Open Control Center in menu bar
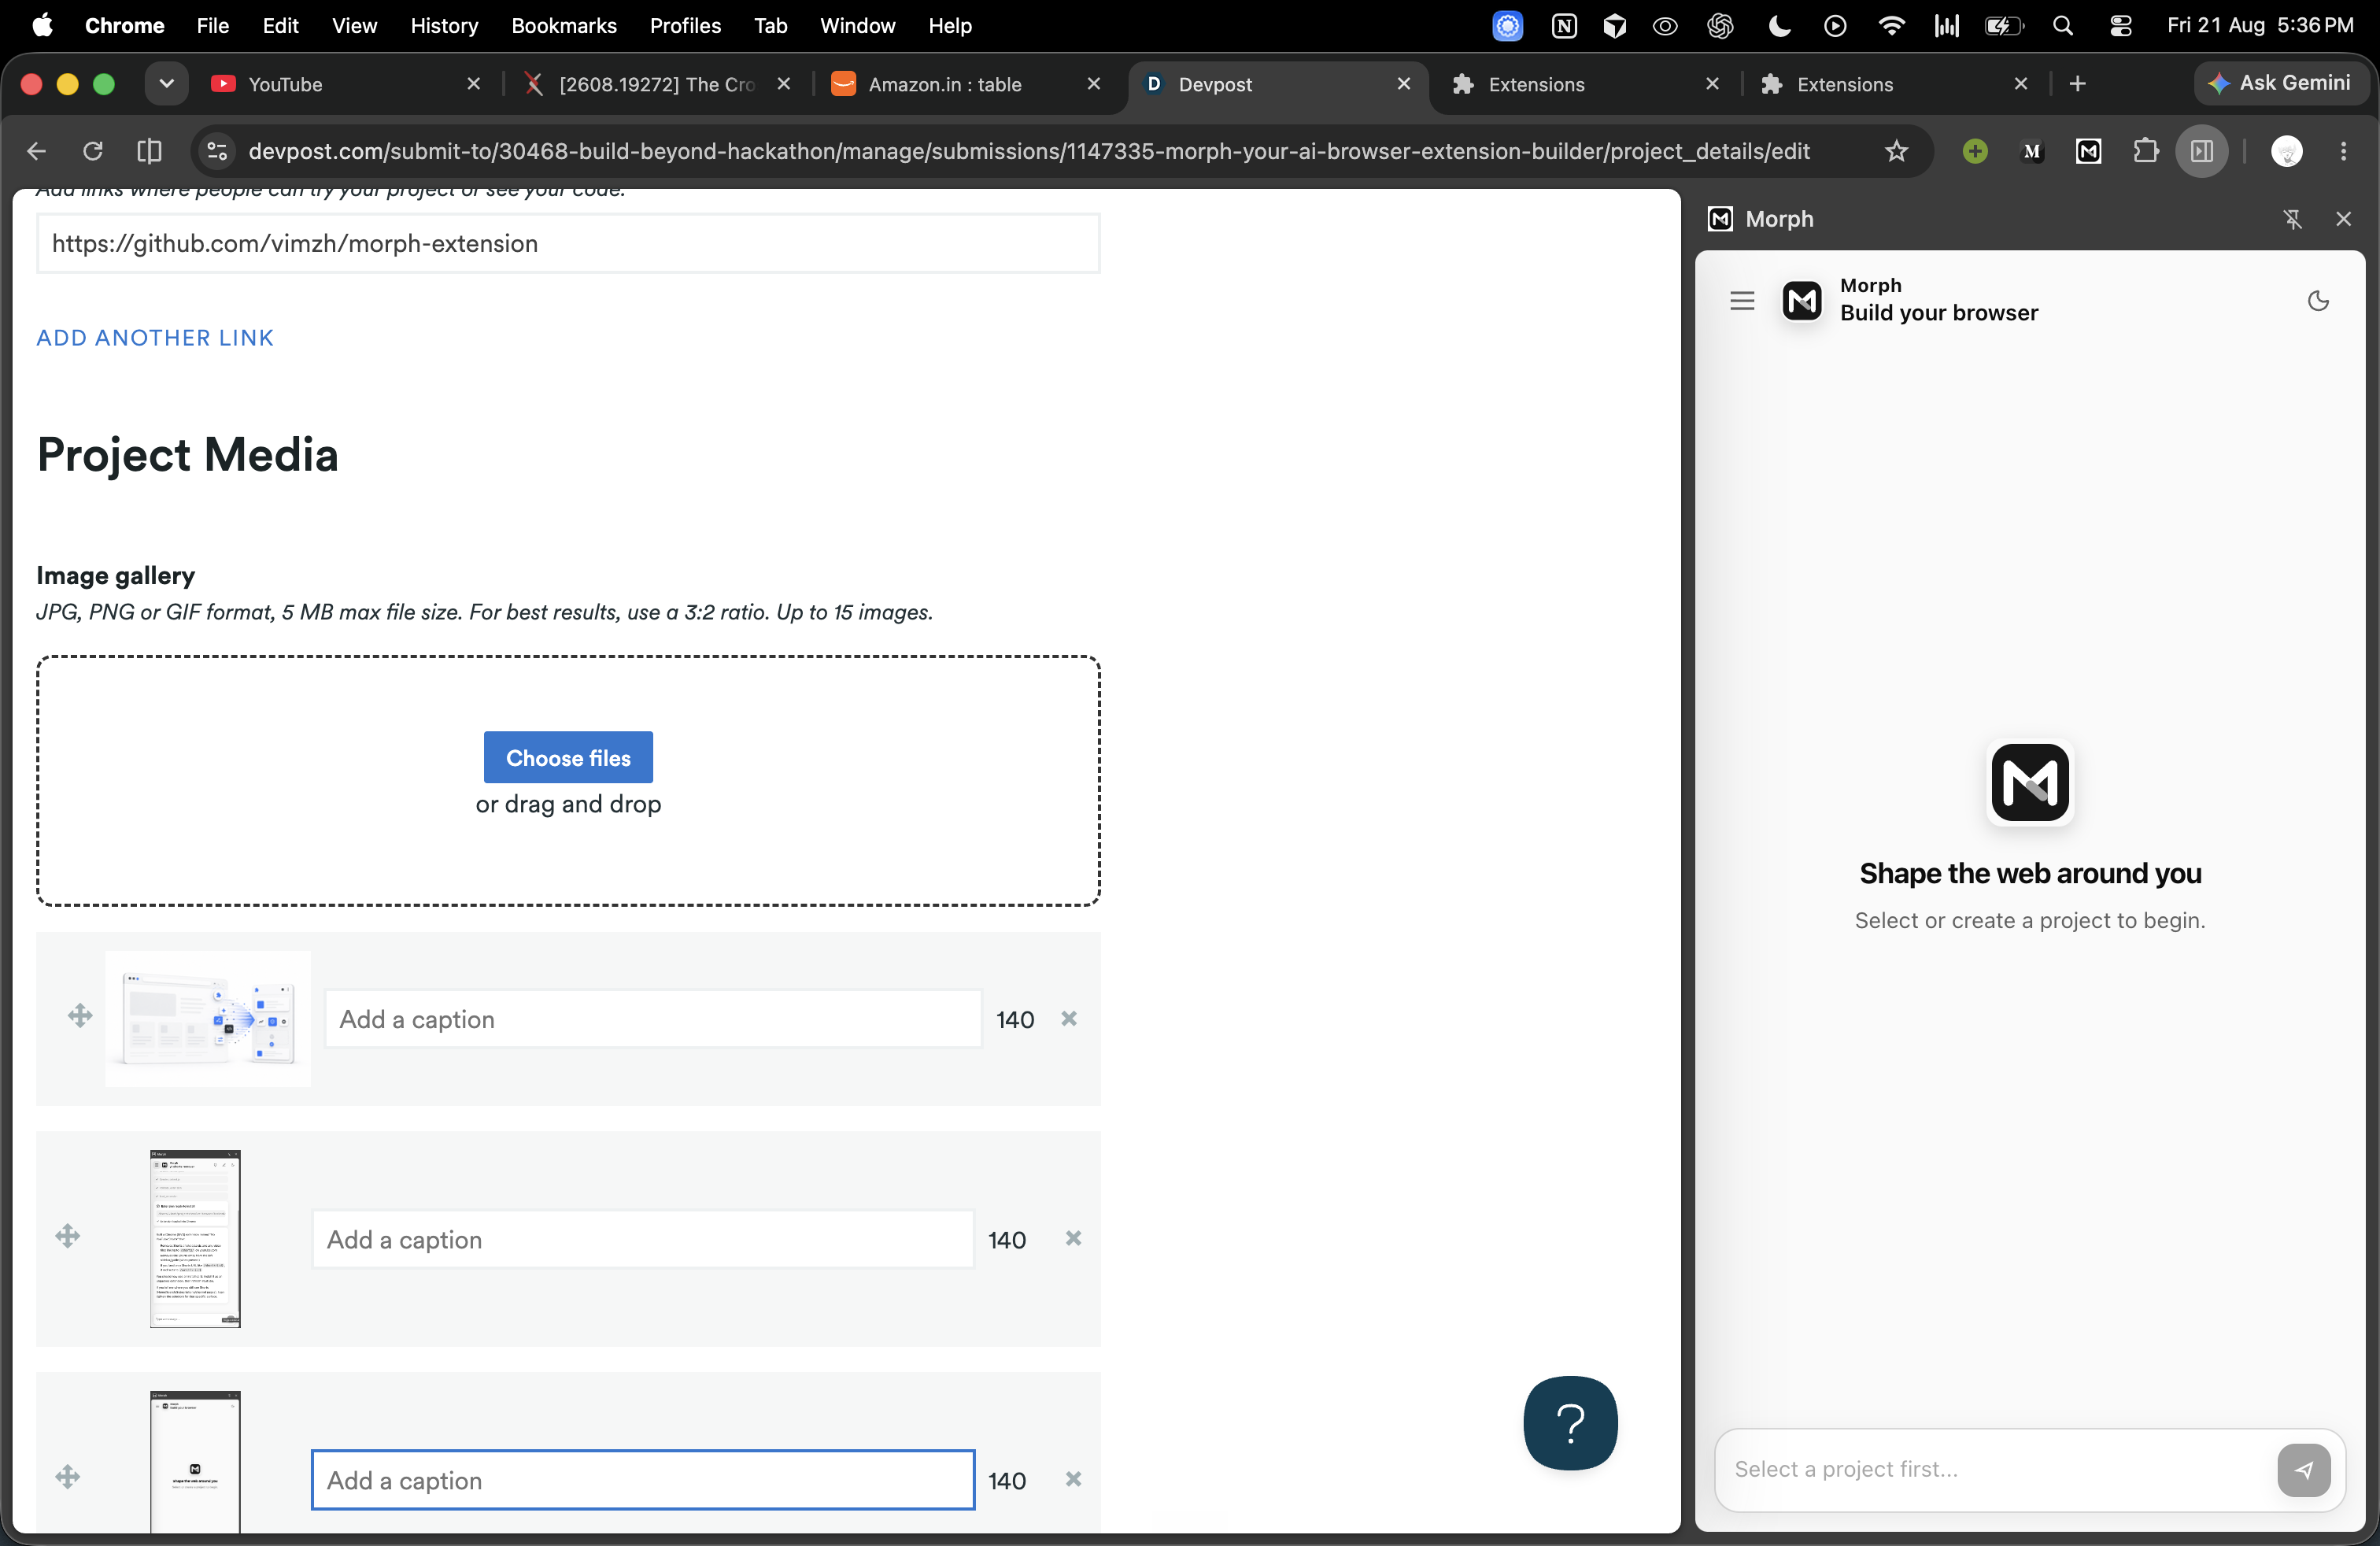2380x1546 pixels. tap(2120, 26)
